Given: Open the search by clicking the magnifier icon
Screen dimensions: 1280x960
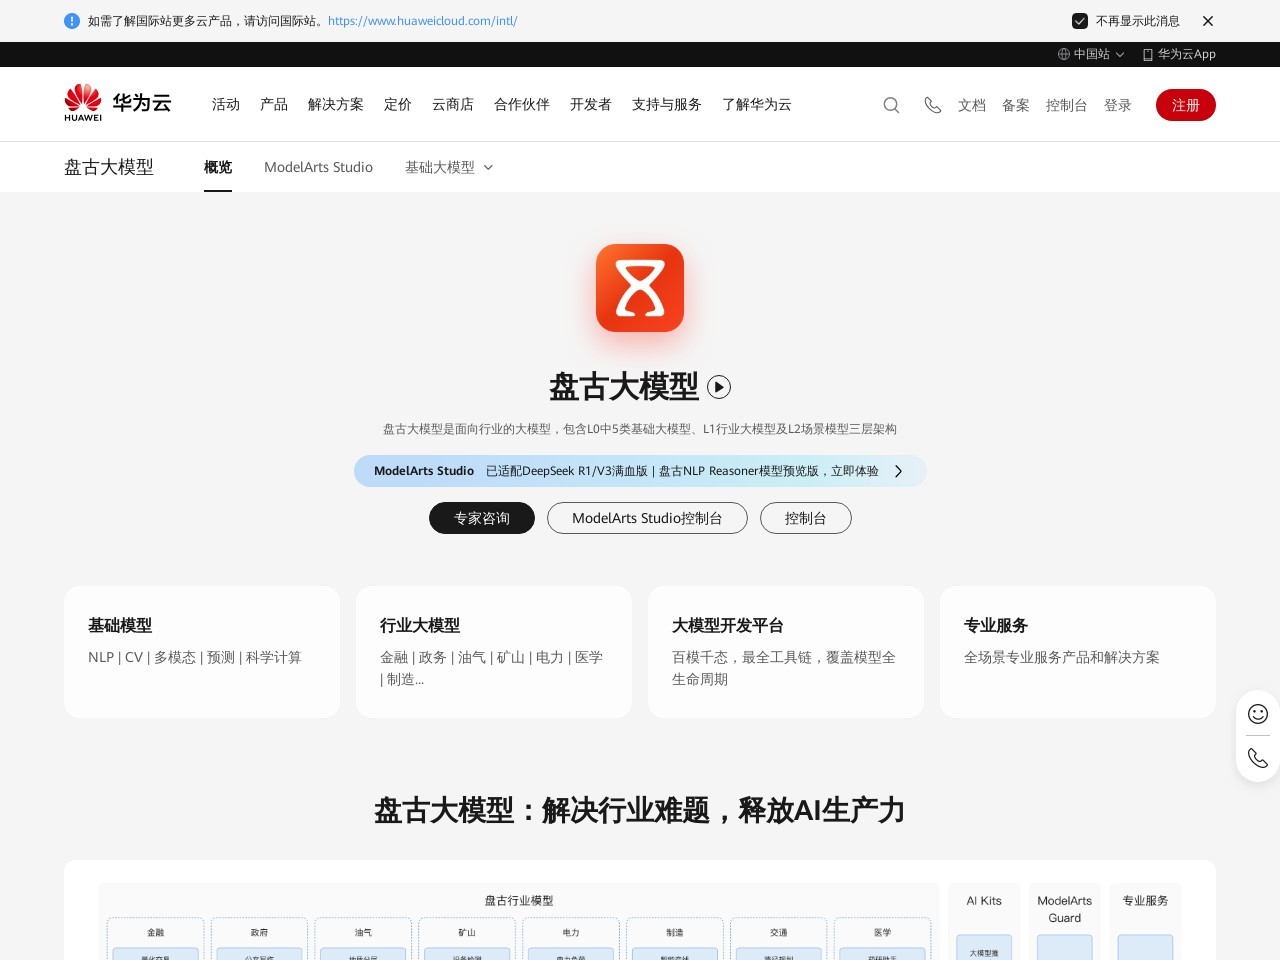Looking at the screenshot, I should (x=890, y=105).
